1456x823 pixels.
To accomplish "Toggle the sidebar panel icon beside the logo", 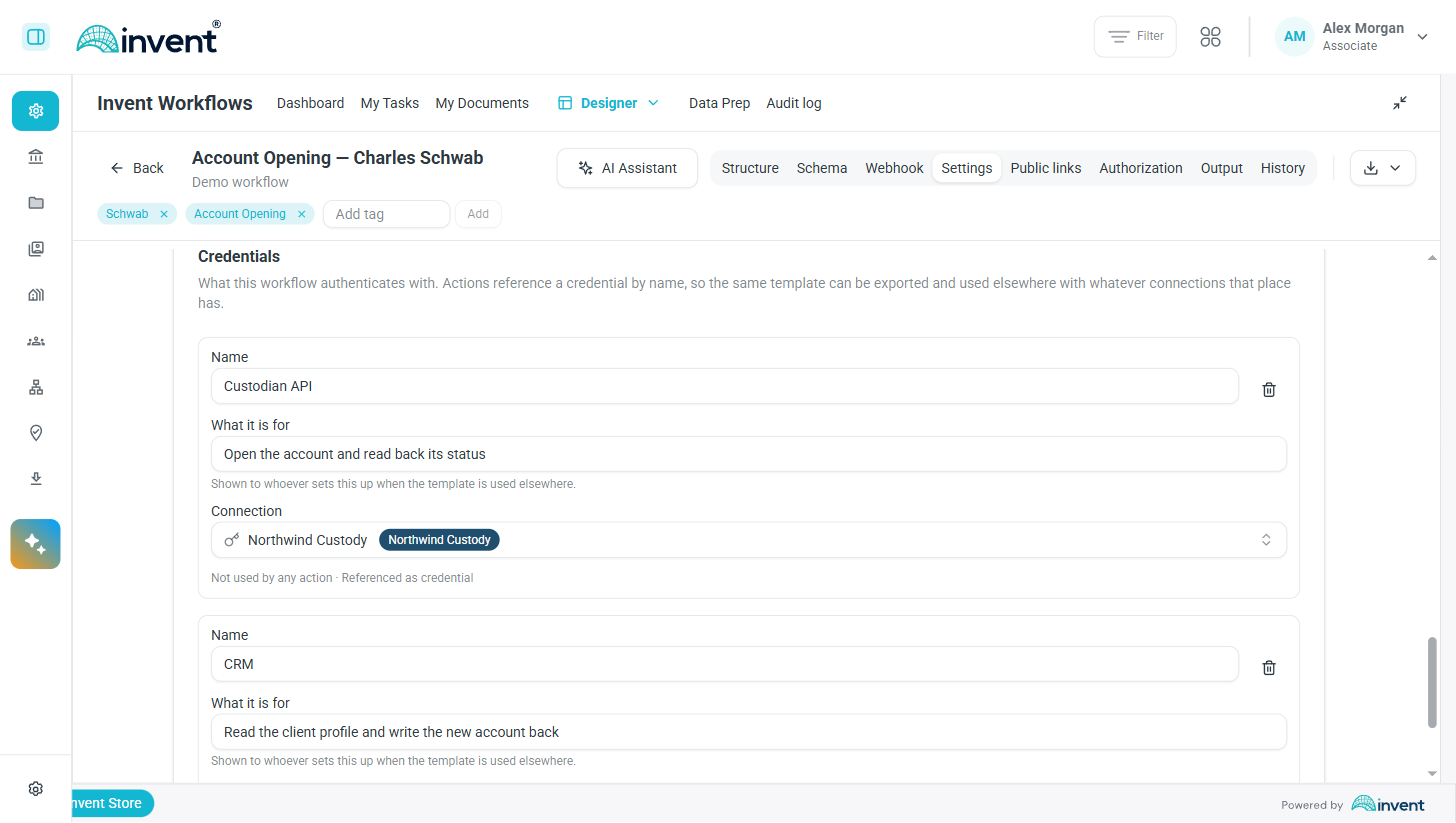I will (36, 37).
